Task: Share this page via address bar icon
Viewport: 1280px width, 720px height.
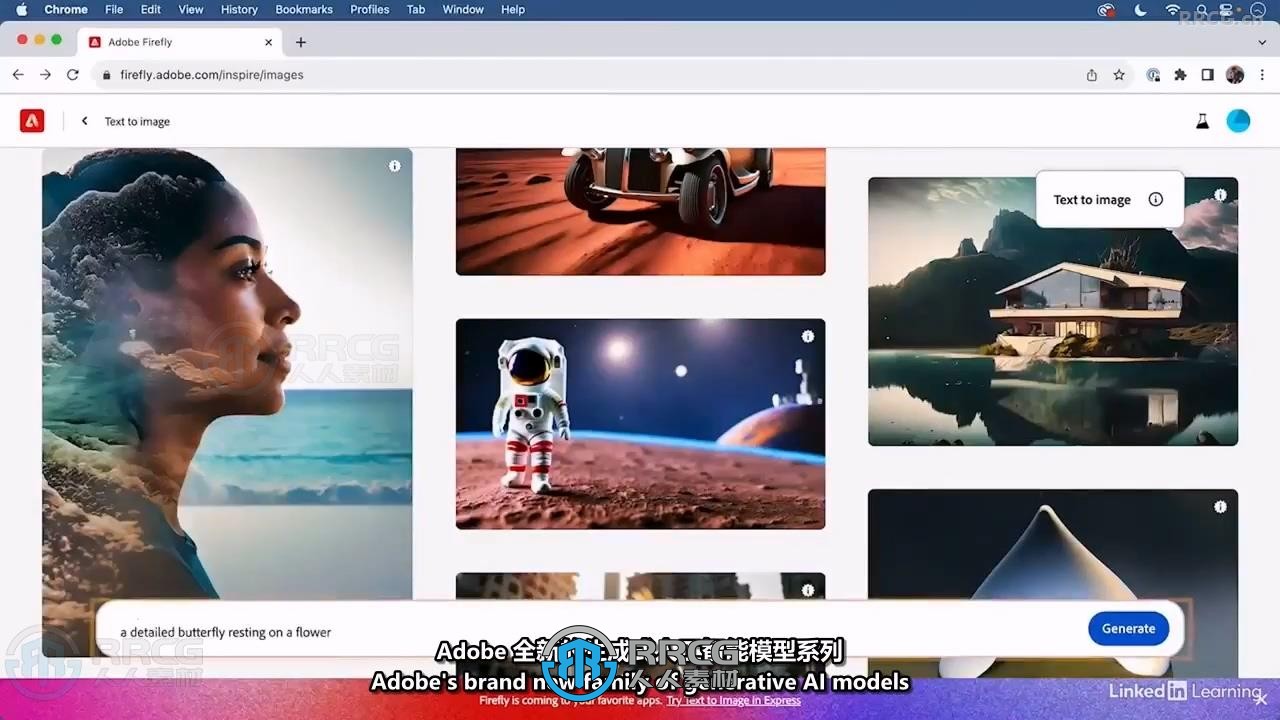Action: tap(1092, 75)
